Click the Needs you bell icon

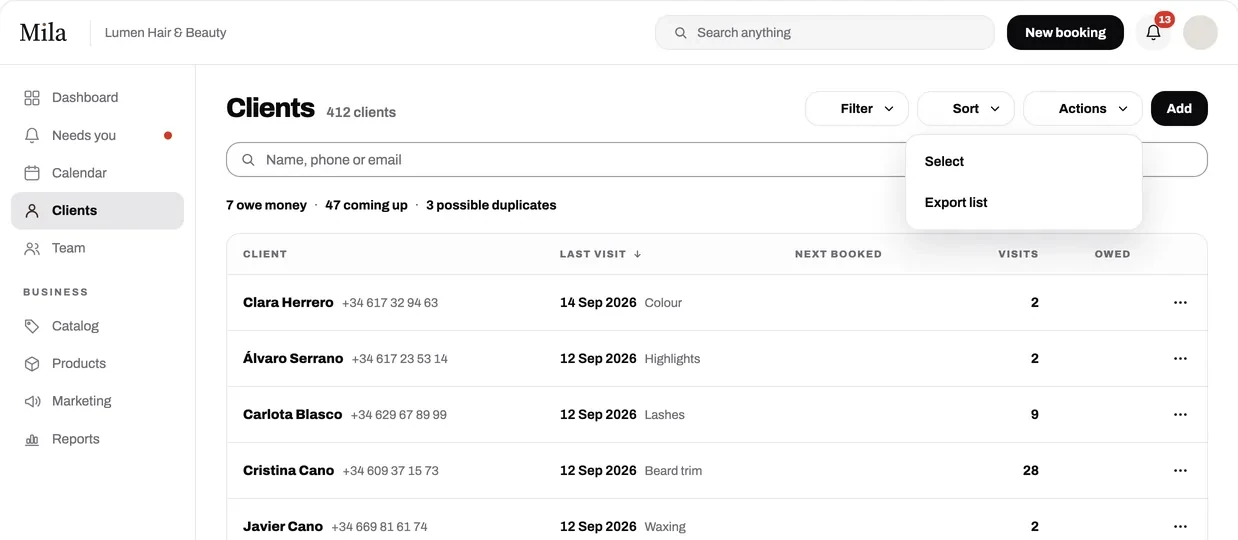(x=32, y=135)
